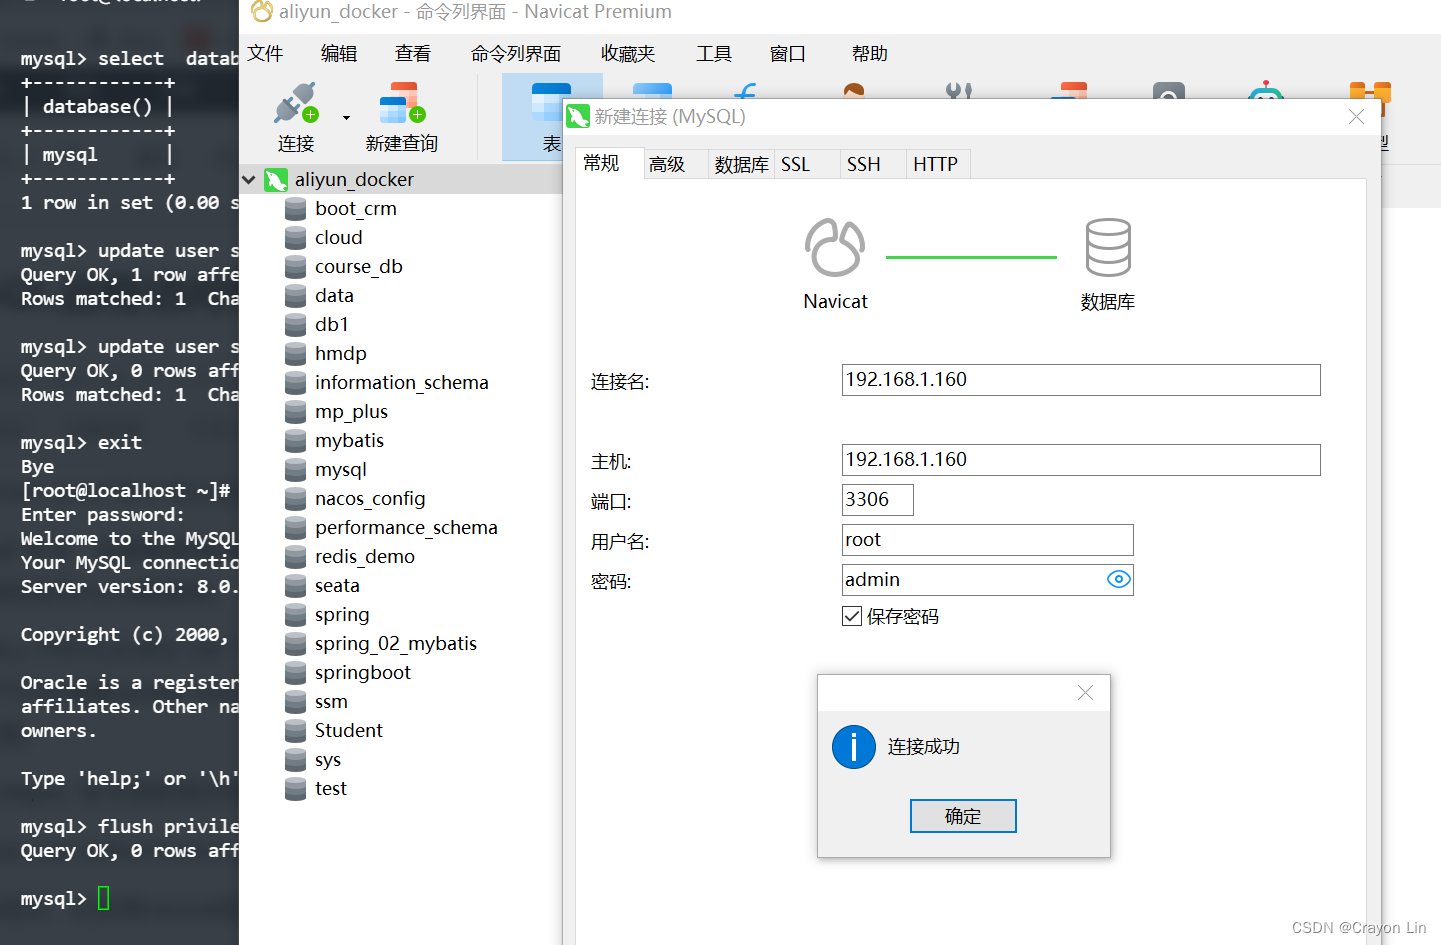The width and height of the screenshot is (1441, 945).
Task: Click the blue info icon in dialog
Action: (x=854, y=747)
